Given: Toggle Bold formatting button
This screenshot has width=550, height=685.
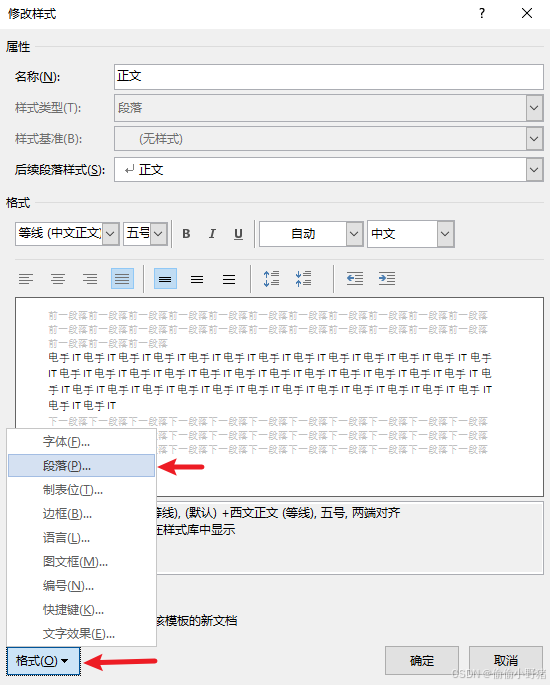Looking at the screenshot, I should click(x=186, y=234).
